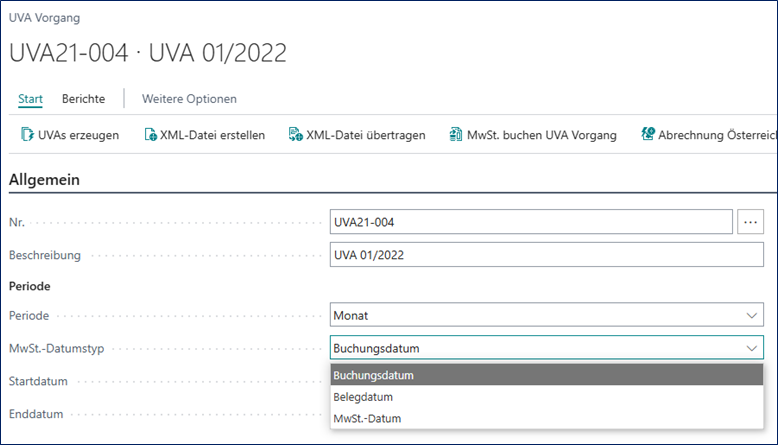Click into the Nr. input field
778x445 pixels.
pyautogui.click(x=530, y=222)
